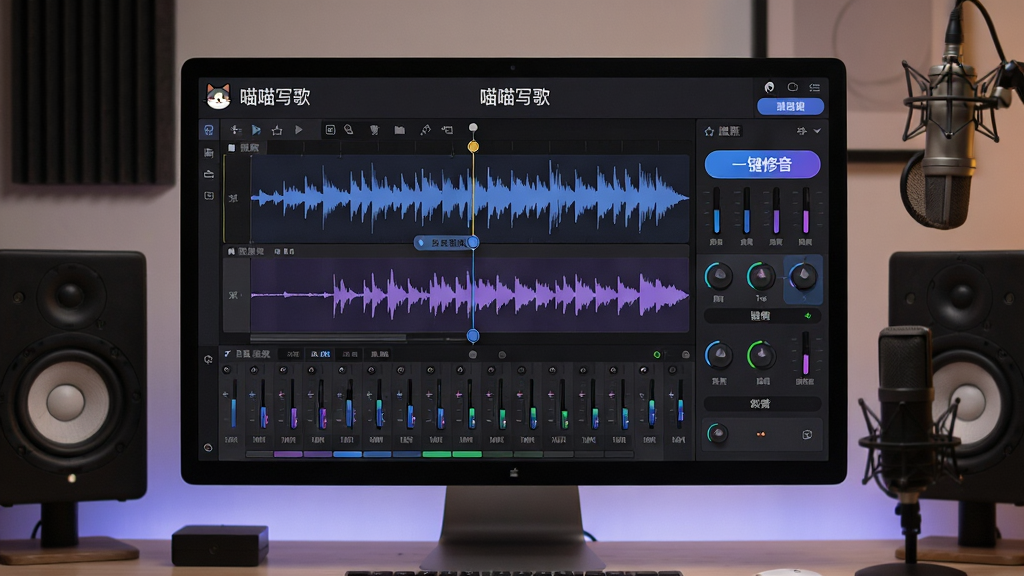Toggle the green power ring in mixer header
The height and width of the screenshot is (576, 1024).
[657, 355]
